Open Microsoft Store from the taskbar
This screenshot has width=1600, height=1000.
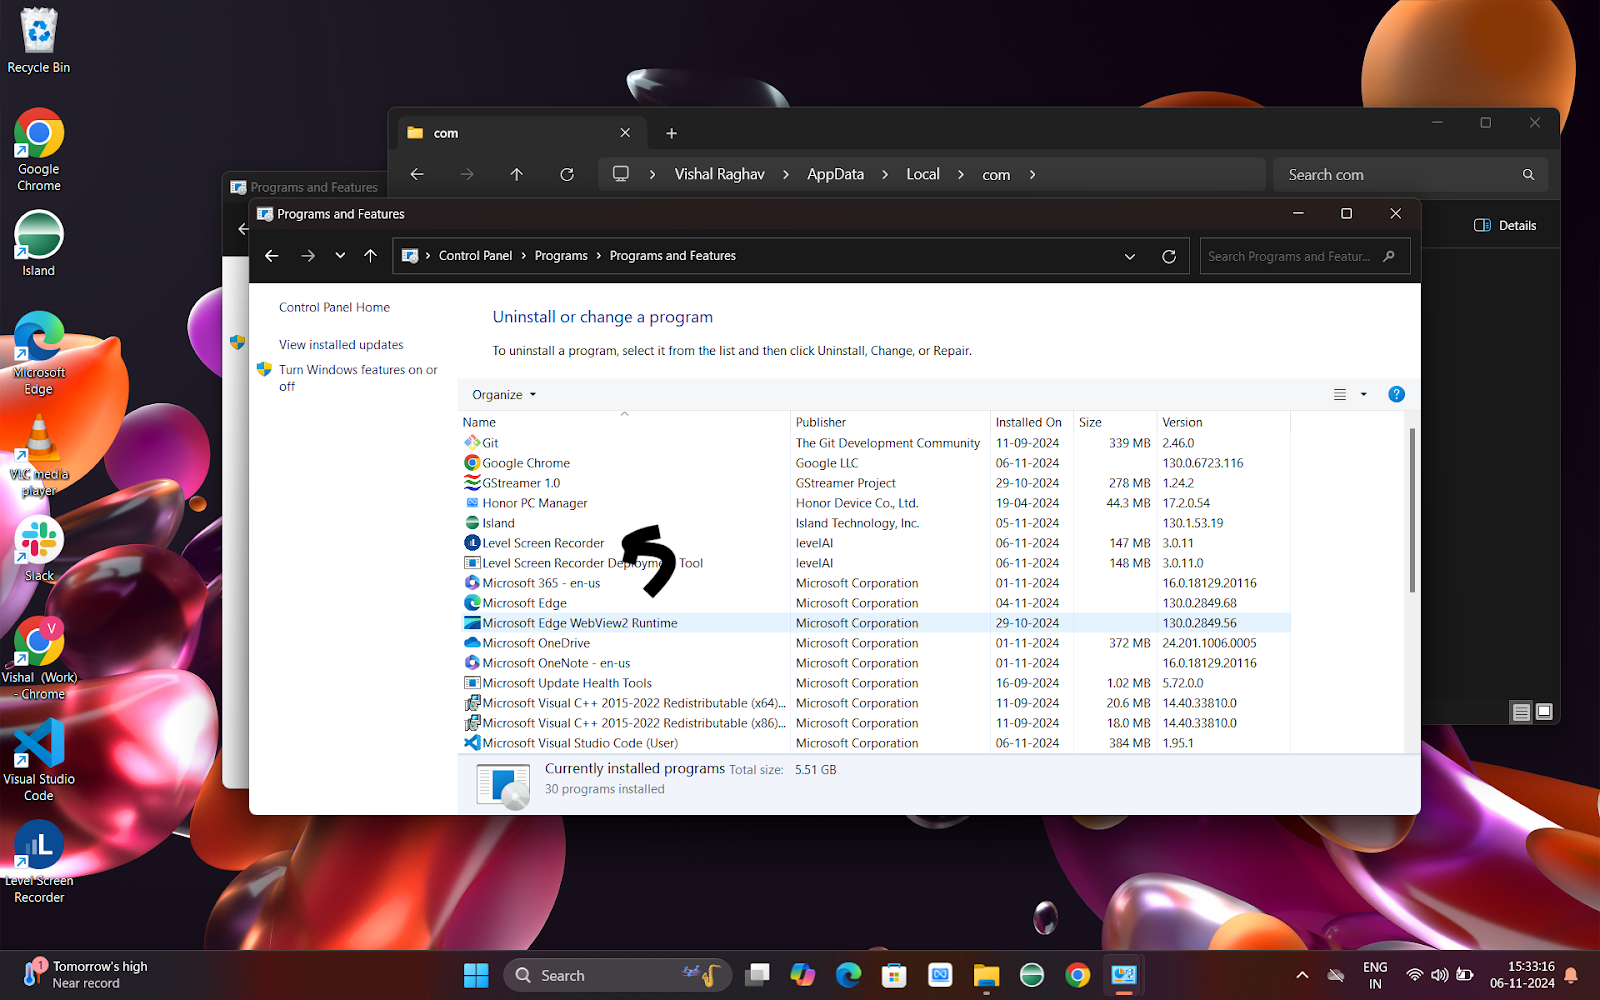pos(894,975)
